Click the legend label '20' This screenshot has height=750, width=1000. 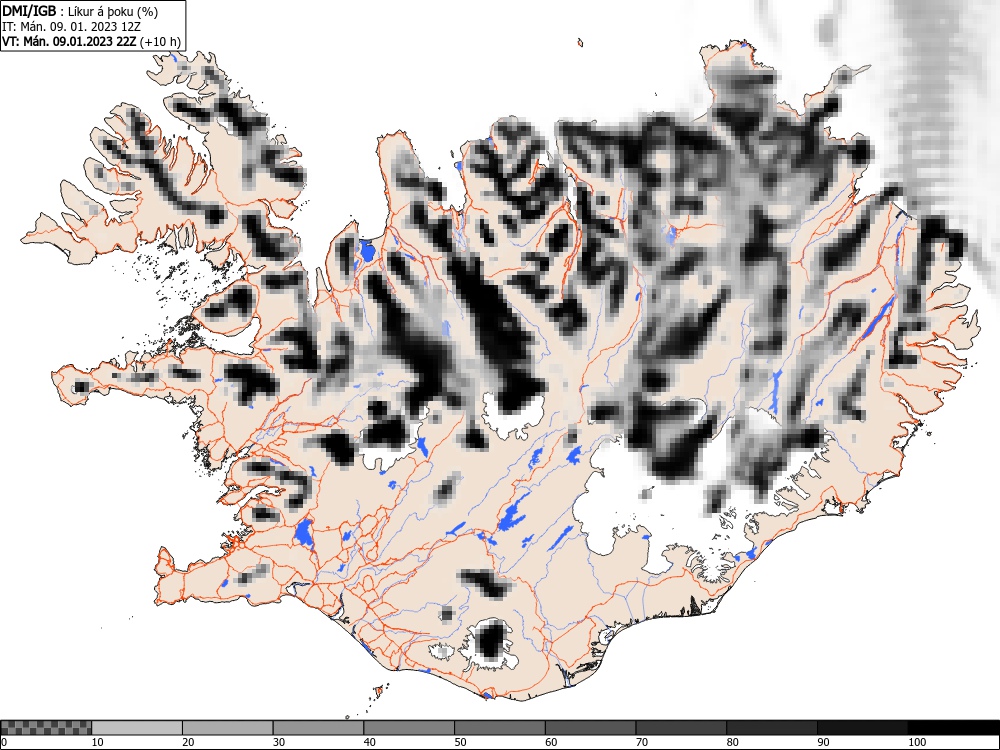click(188, 742)
